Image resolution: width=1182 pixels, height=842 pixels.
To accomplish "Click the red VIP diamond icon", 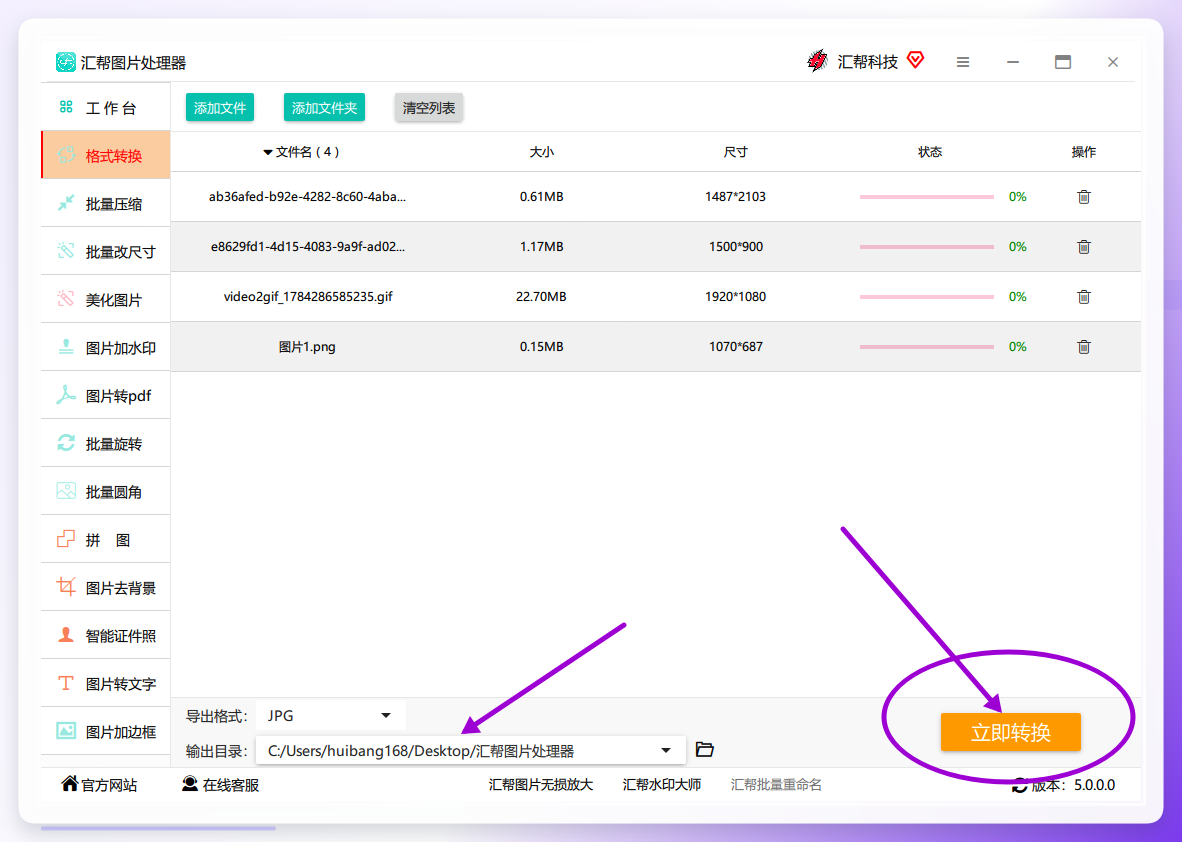I will point(915,60).
